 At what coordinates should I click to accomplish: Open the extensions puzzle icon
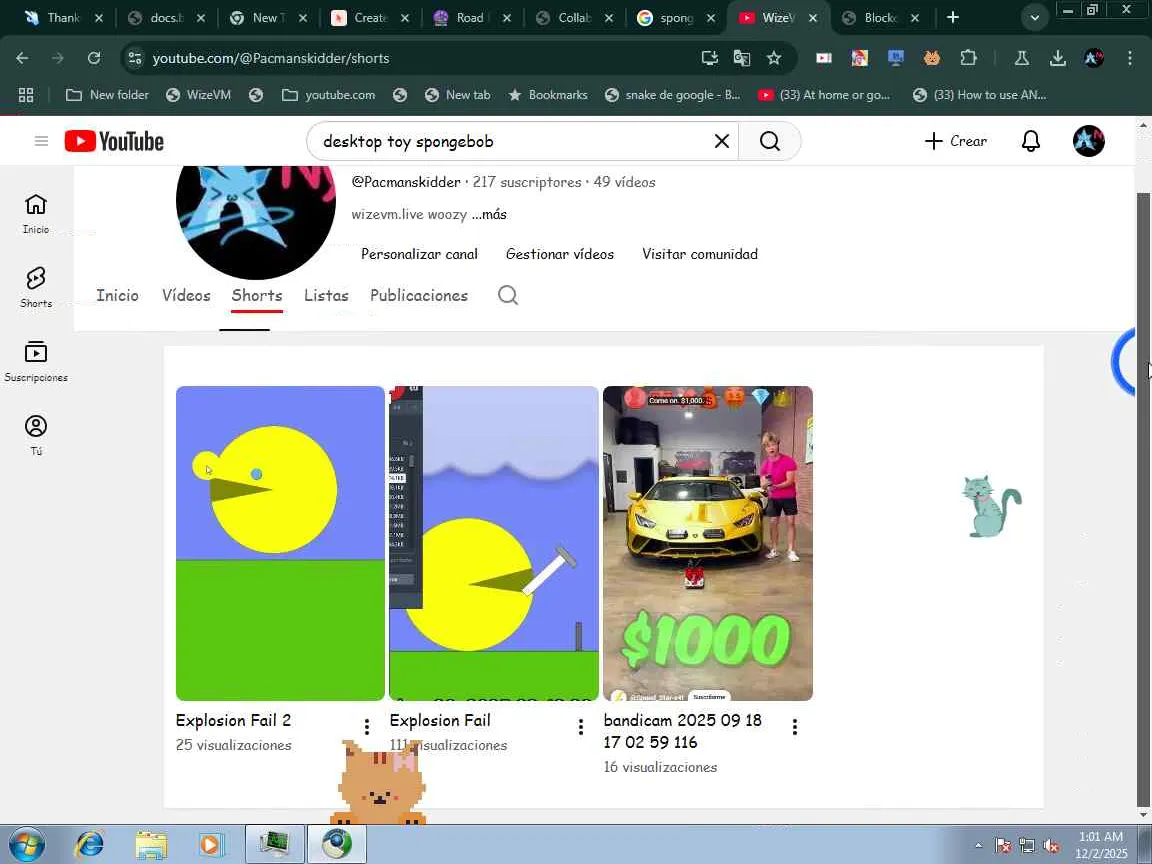(x=968, y=58)
